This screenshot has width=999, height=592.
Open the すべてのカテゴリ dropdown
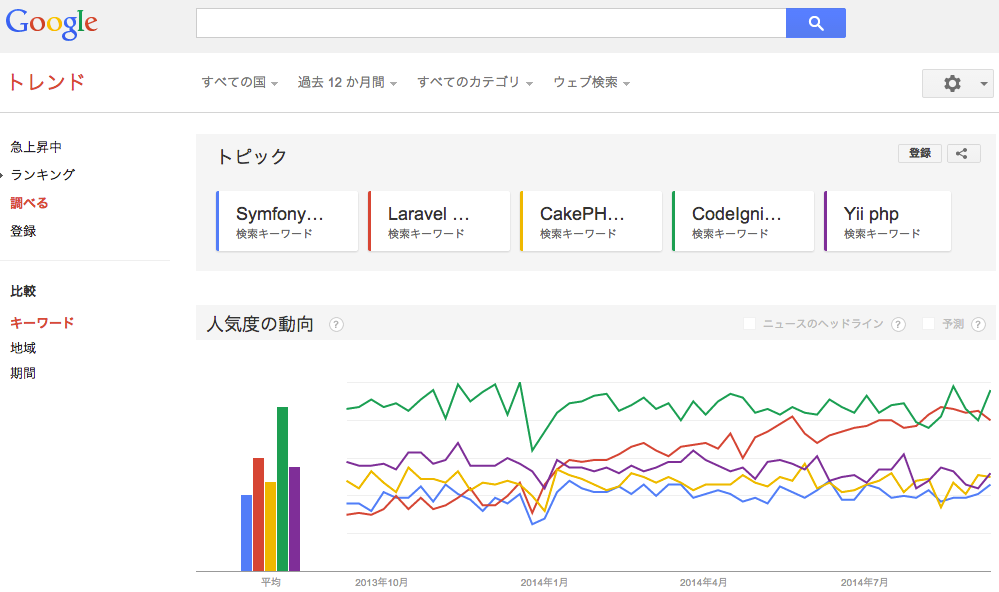[x=475, y=82]
